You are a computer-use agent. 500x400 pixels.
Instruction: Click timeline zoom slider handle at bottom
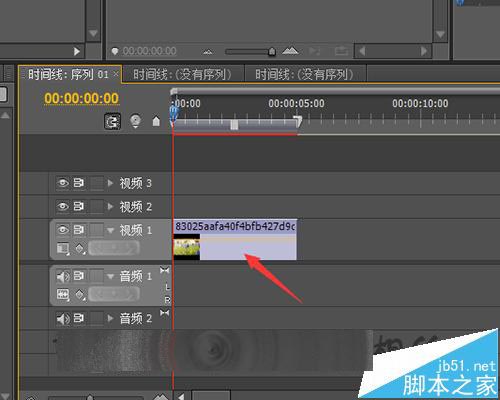(90, 397)
